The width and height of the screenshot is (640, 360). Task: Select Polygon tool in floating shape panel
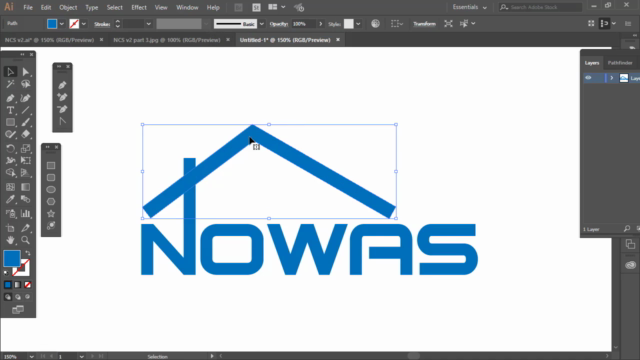[51, 202]
